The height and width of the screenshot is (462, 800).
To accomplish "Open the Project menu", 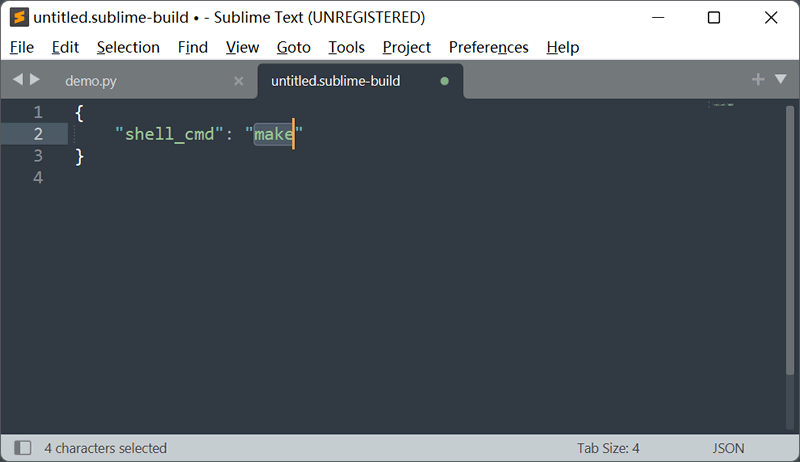I will (x=407, y=47).
